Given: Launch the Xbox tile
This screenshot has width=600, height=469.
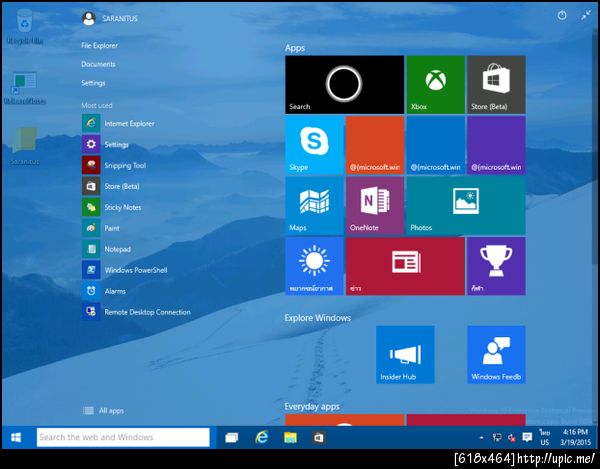Looking at the screenshot, I should 435,85.
